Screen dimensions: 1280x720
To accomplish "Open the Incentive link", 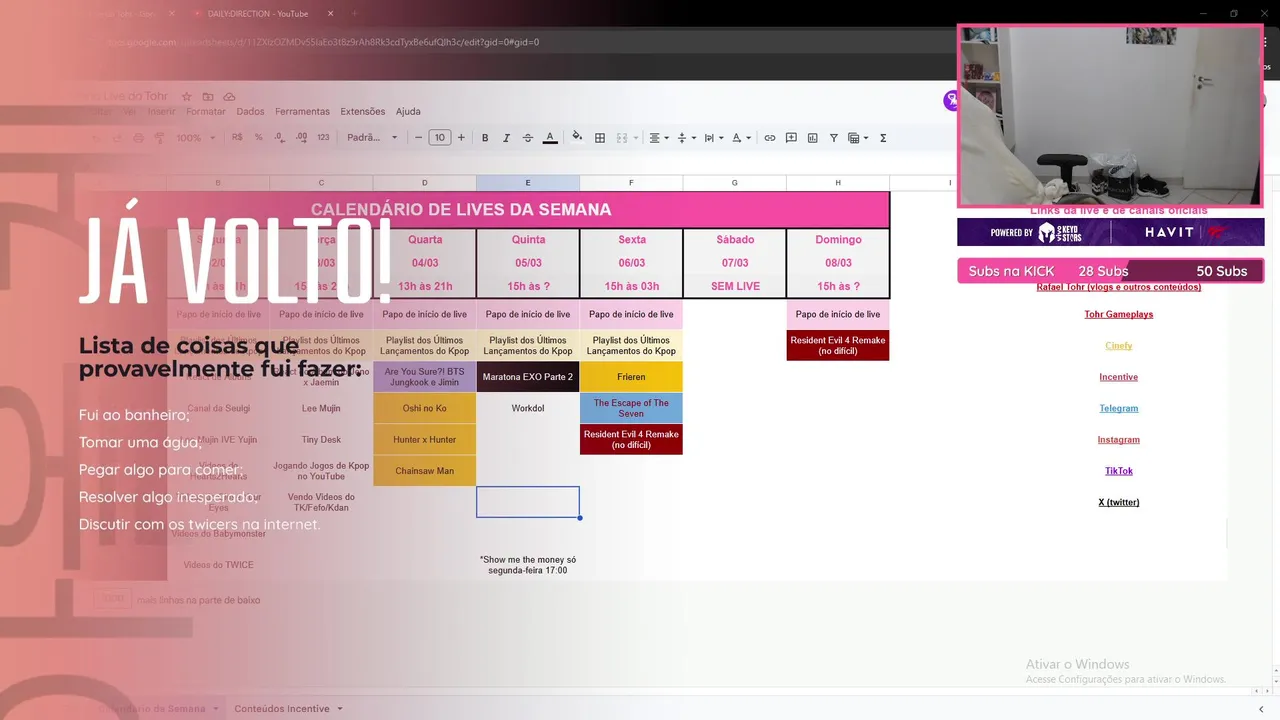I will tap(1118, 377).
